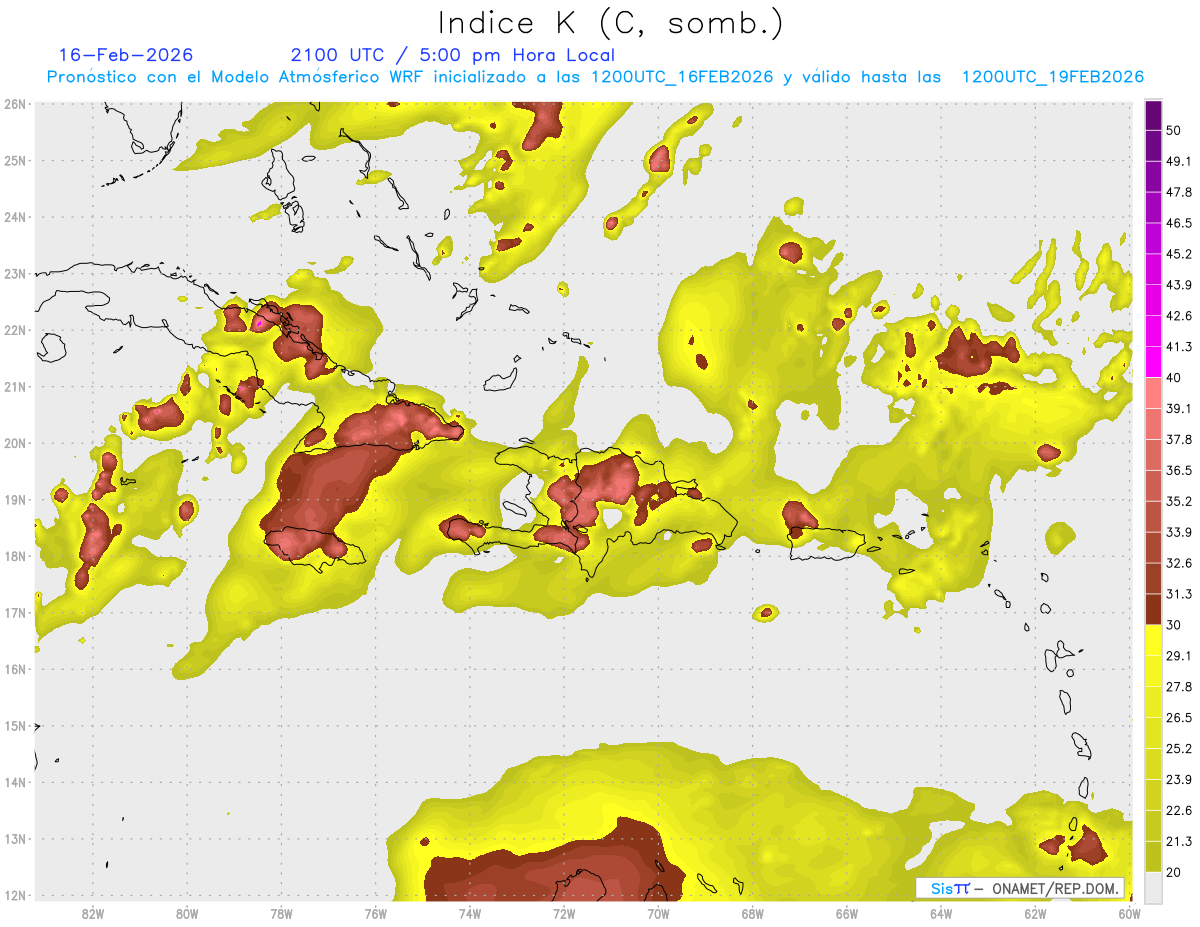The height and width of the screenshot is (927, 1200).
Task: Click the '72W' longitude label
Action: [564, 913]
